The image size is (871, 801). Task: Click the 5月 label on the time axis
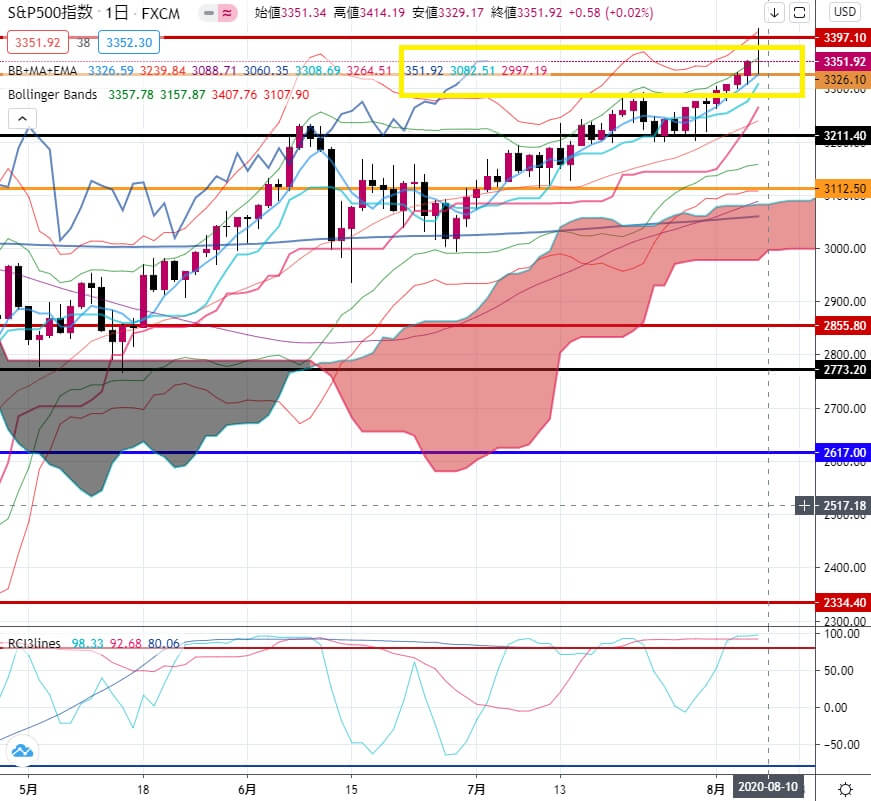28,789
